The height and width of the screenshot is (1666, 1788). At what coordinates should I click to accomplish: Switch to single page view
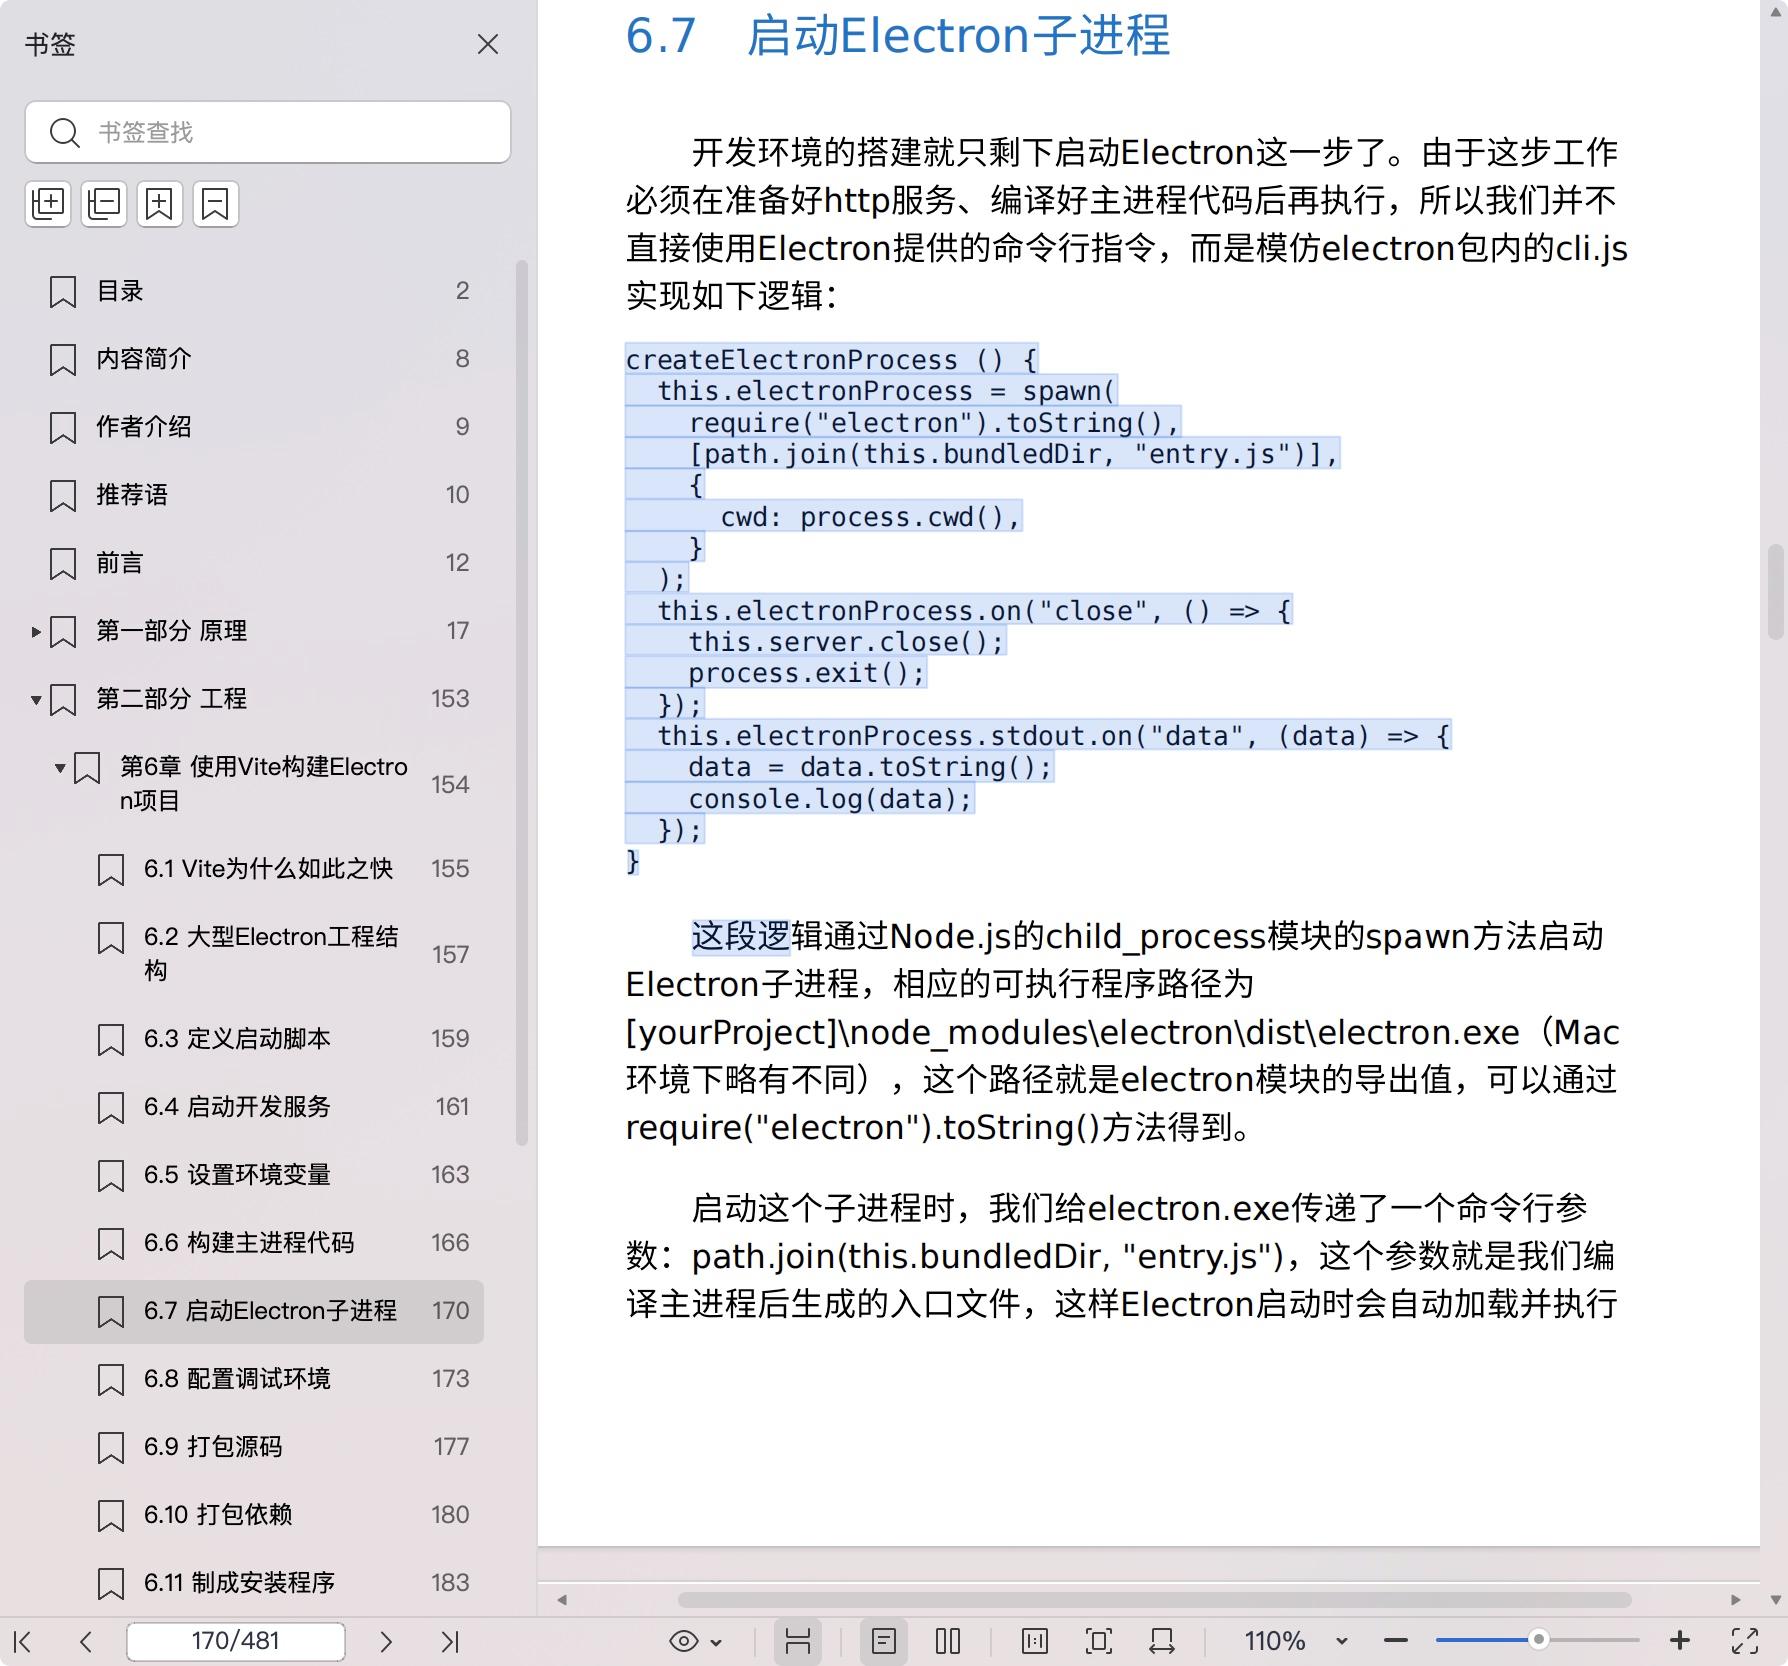point(884,1641)
